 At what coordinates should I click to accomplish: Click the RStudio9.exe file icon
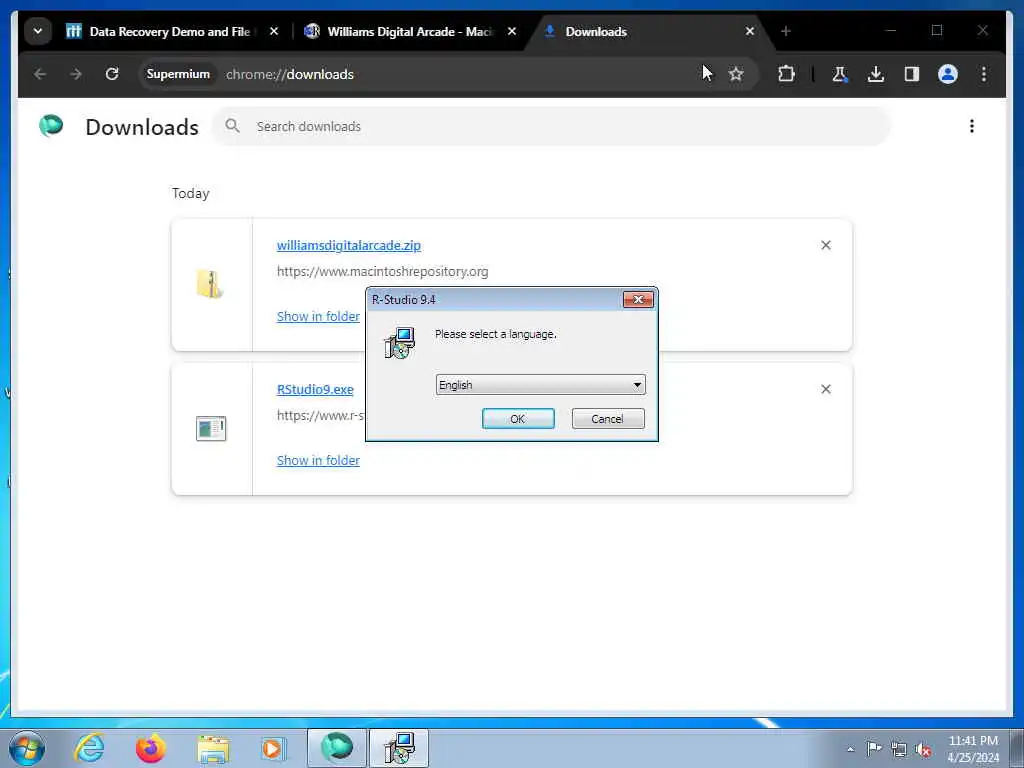211,428
